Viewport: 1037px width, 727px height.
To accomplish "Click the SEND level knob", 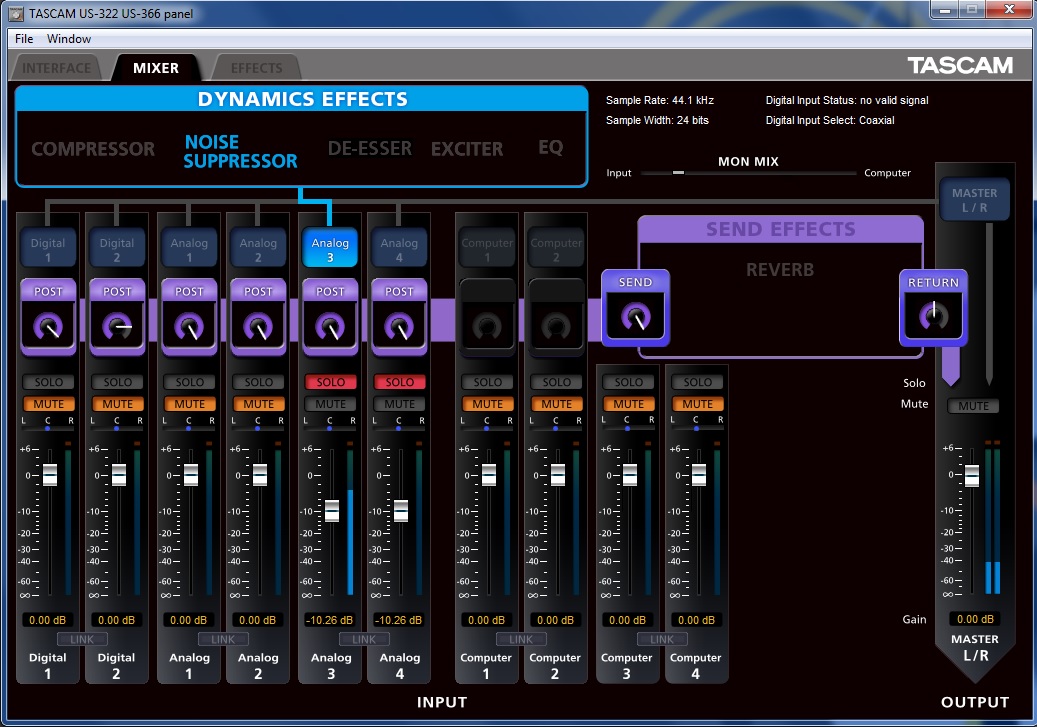I will [x=636, y=317].
